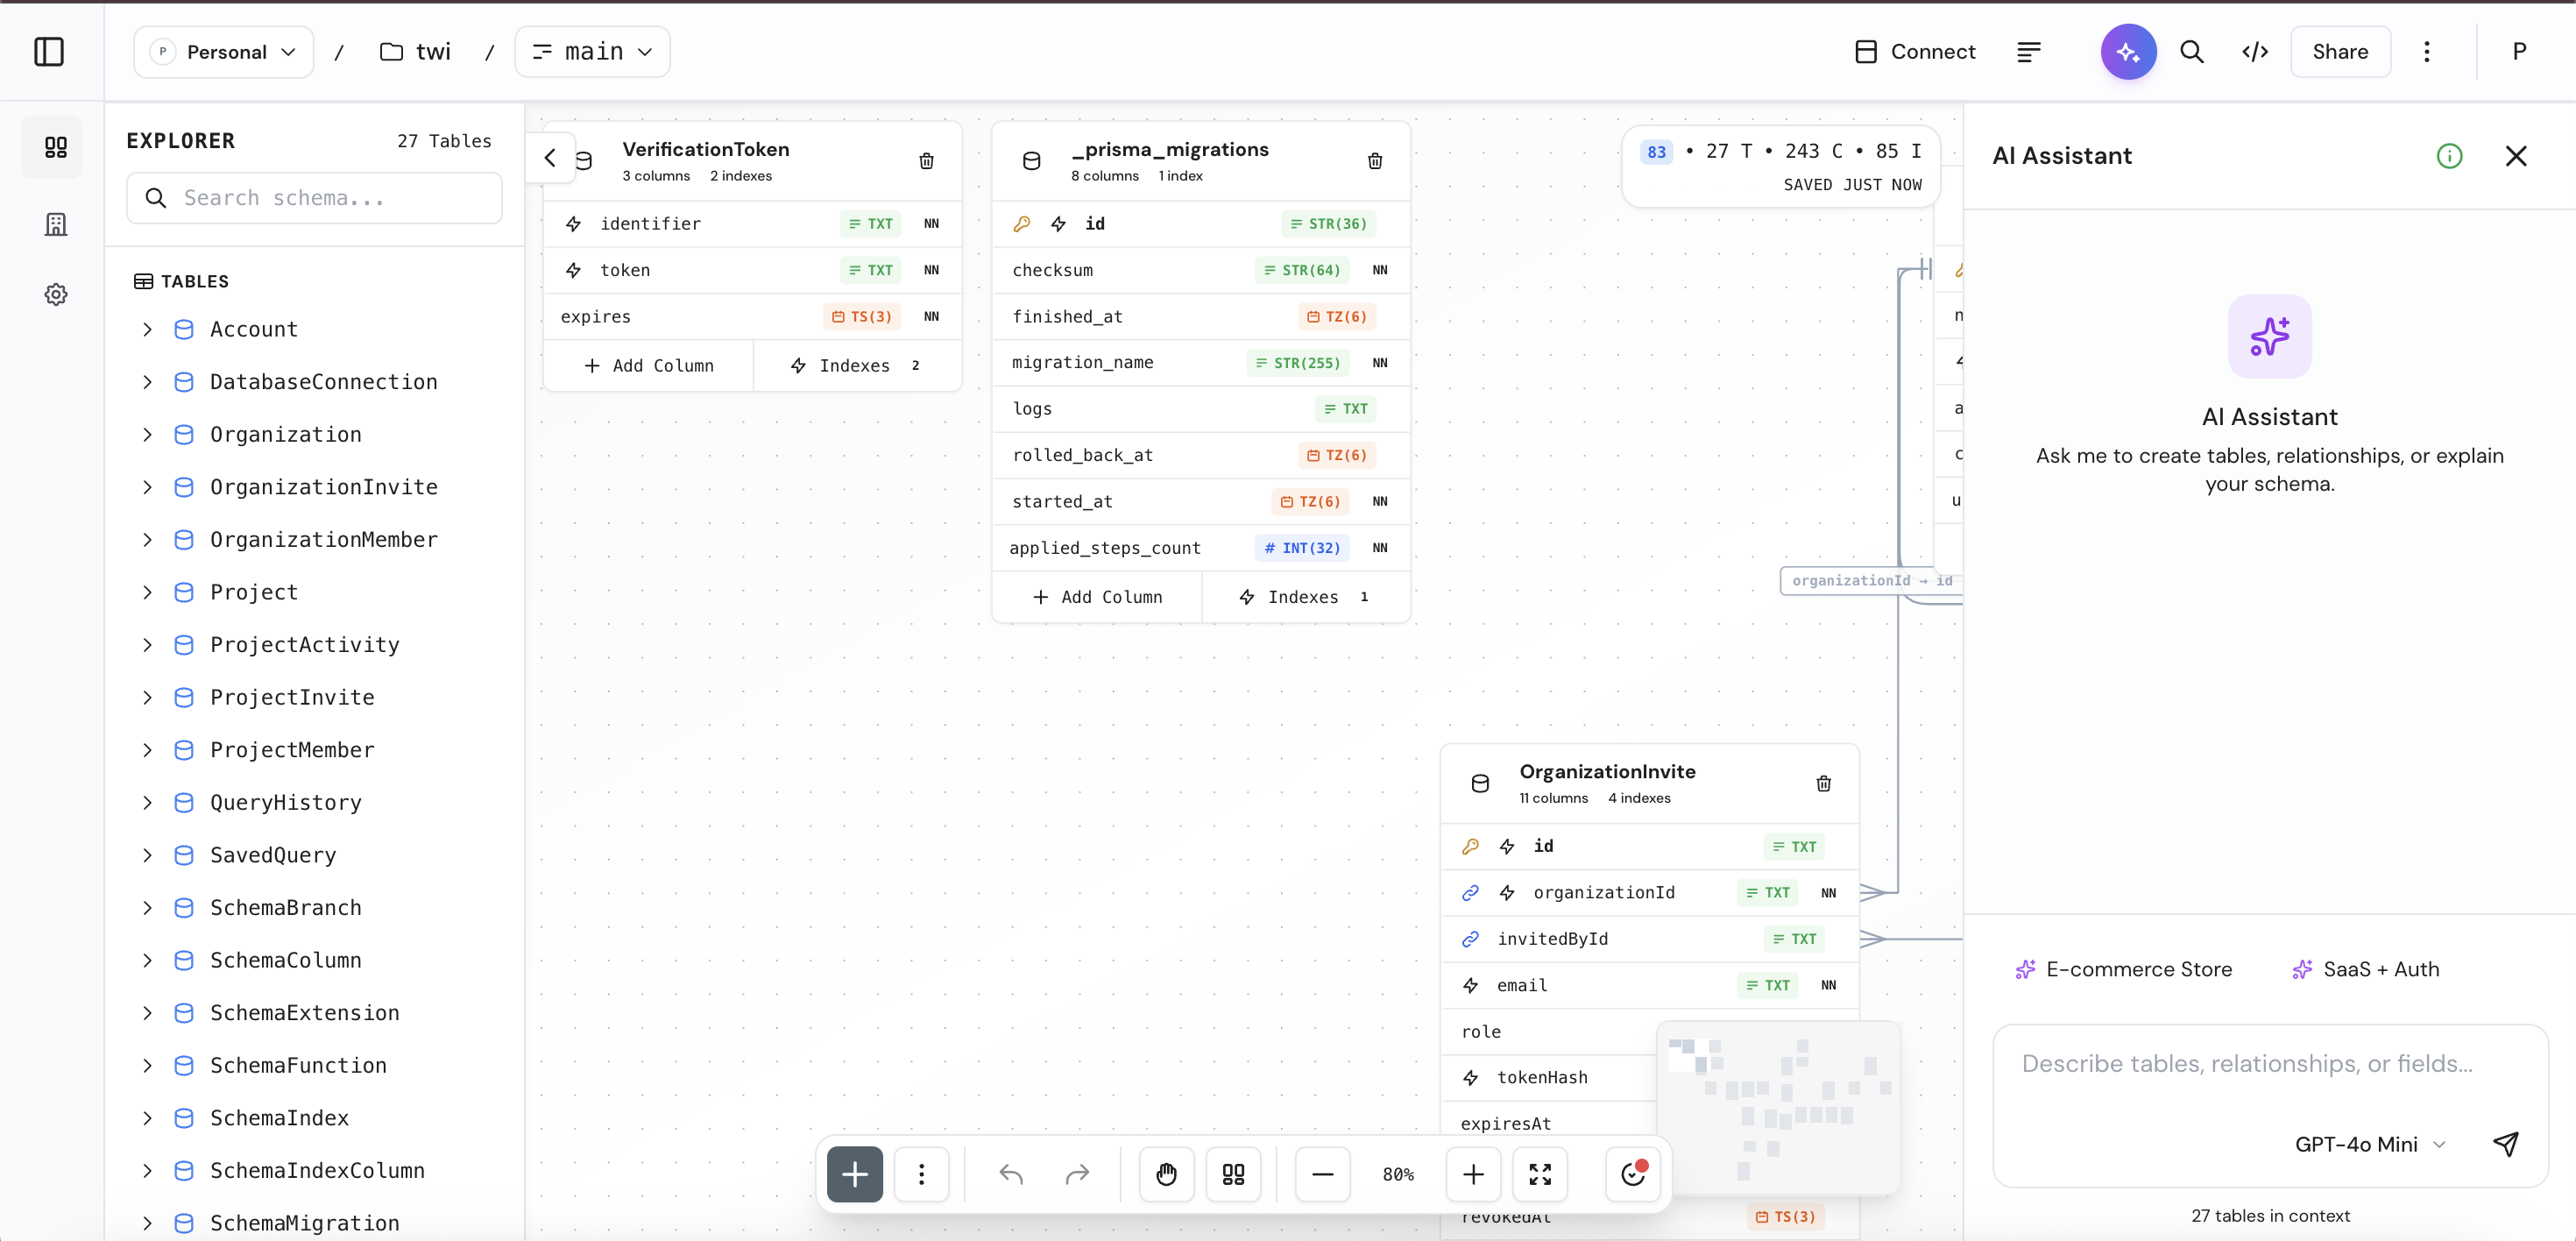Viewport: 2576px width, 1241px height.
Task: Click the undo arrow in bottom toolbar
Action: point(1010,1174)
